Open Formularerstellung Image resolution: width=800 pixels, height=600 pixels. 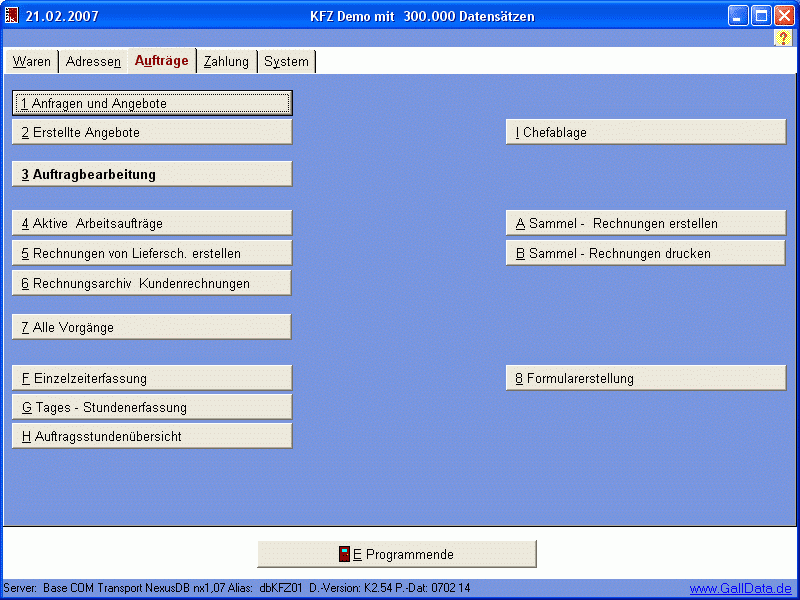pos(645,378)
